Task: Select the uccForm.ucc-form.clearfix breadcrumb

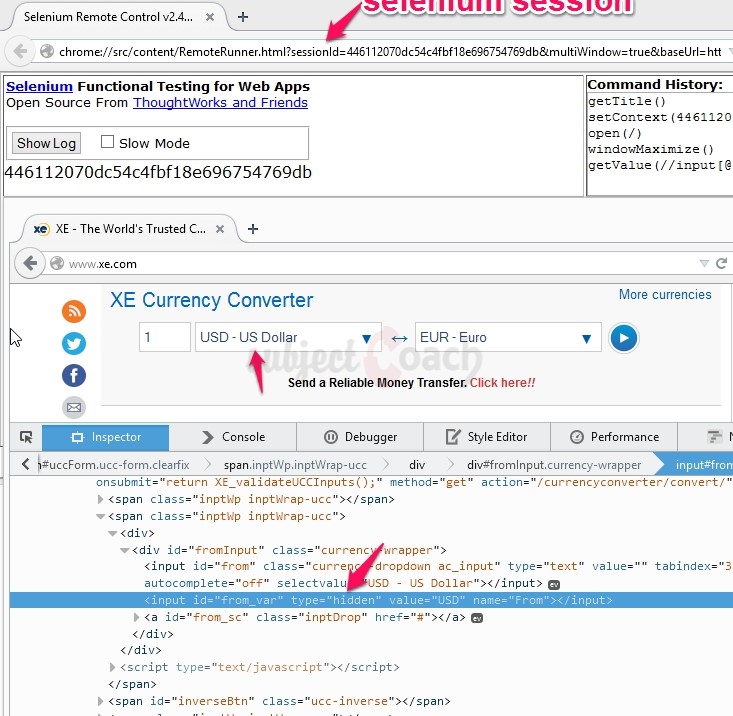Action: click(116, 465)
